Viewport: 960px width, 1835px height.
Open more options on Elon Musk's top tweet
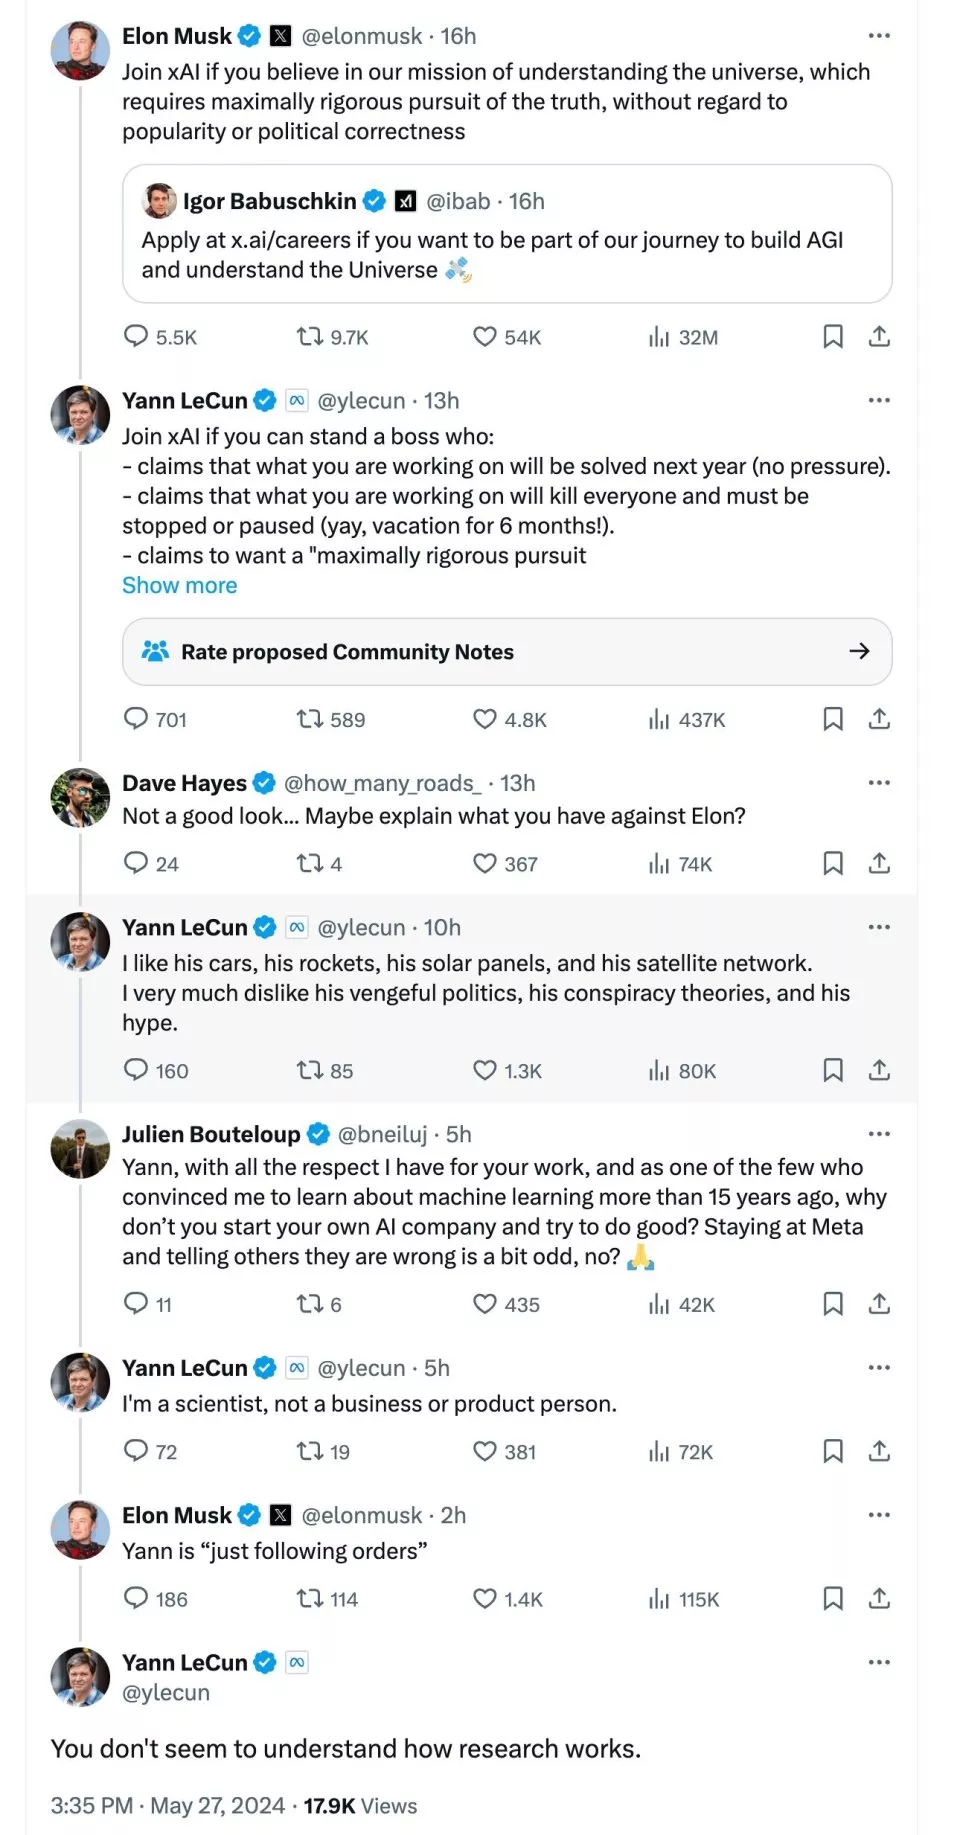pyautogui.click(x=879, y=36)
